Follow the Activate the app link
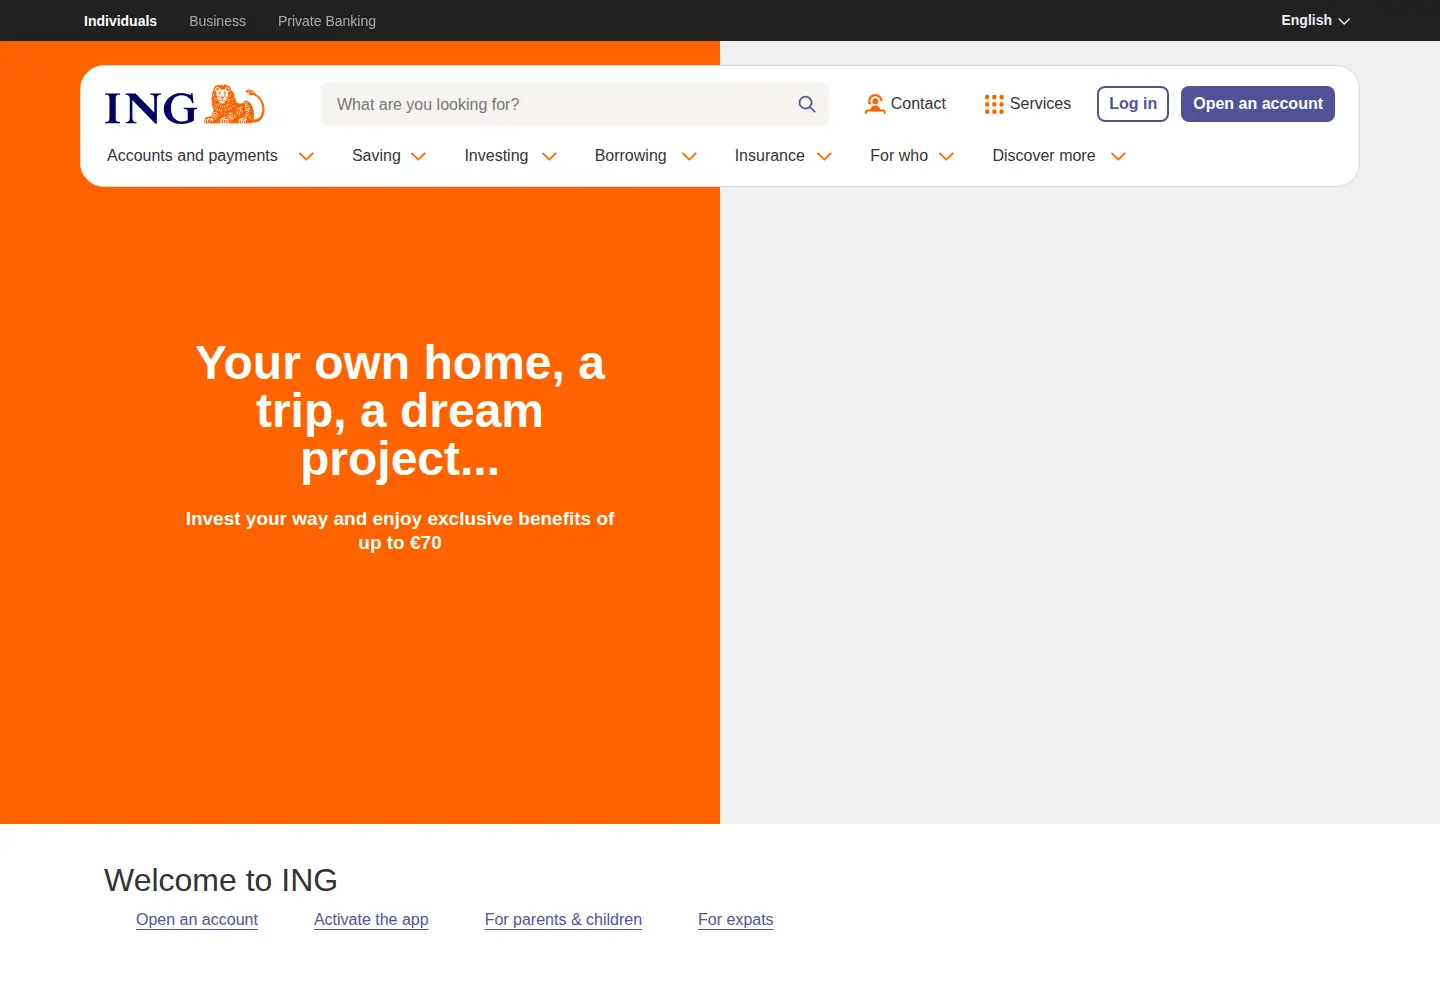Viewport: 1440px width, 1000px height. pos(371,920)
